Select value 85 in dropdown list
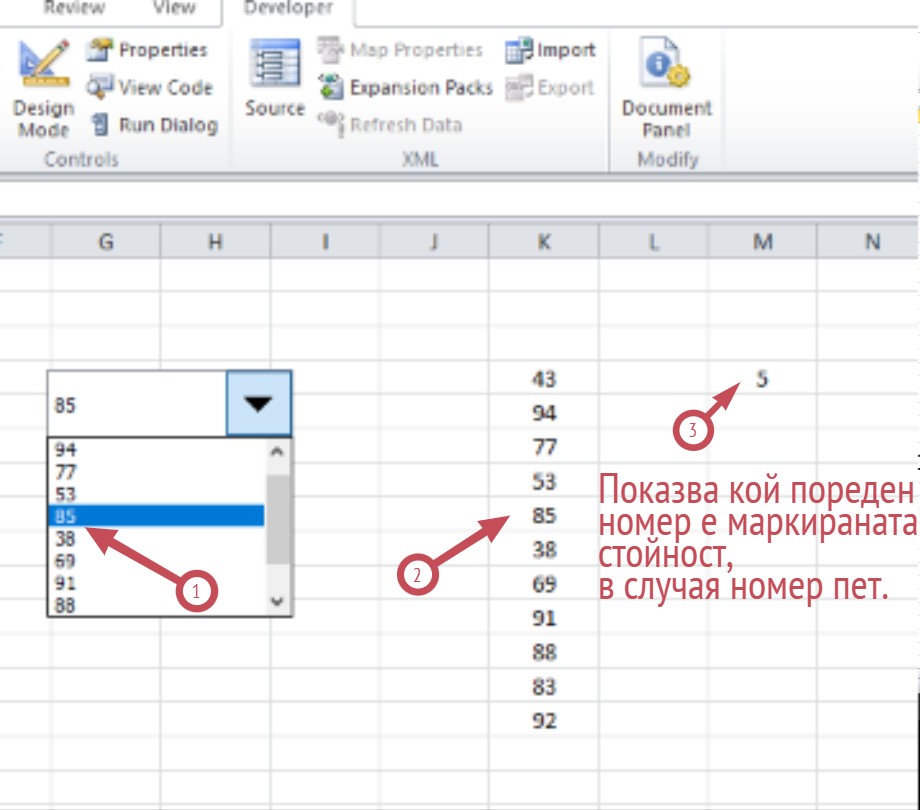 tap(155, 515)
